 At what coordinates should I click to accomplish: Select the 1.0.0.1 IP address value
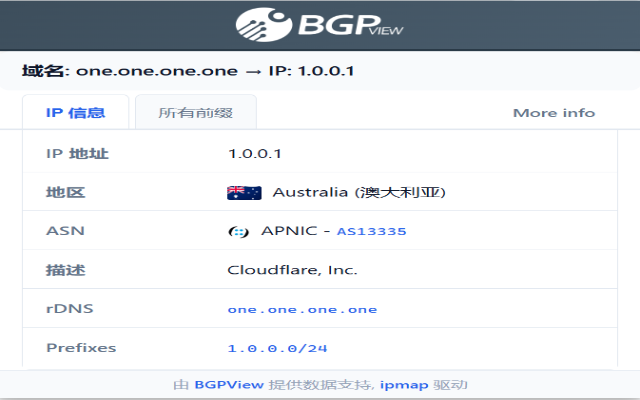255,153
